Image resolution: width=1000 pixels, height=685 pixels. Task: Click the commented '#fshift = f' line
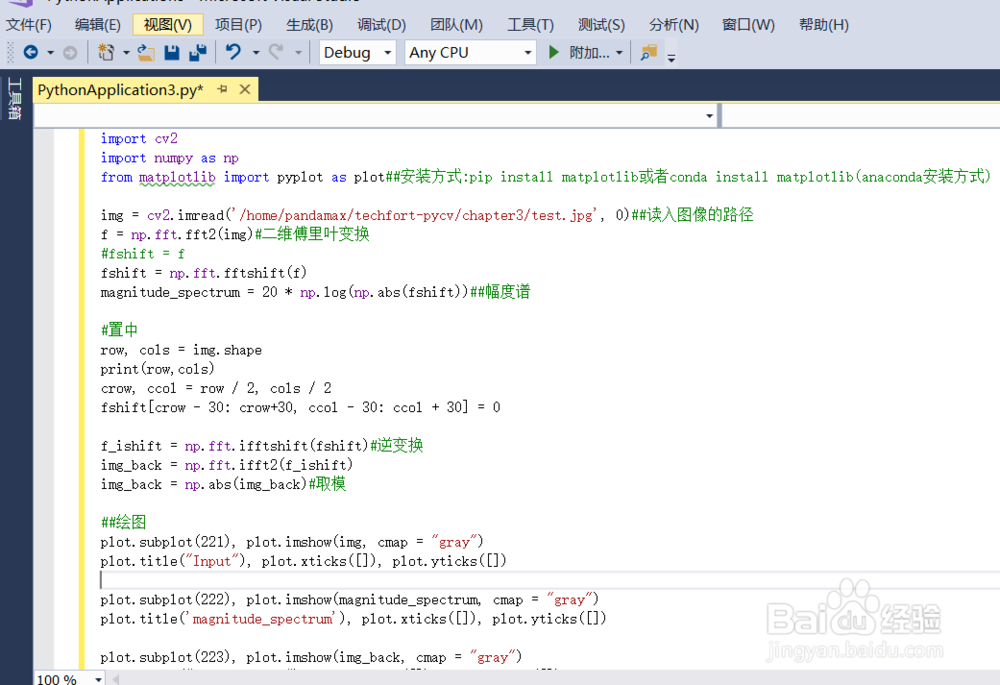143,254
